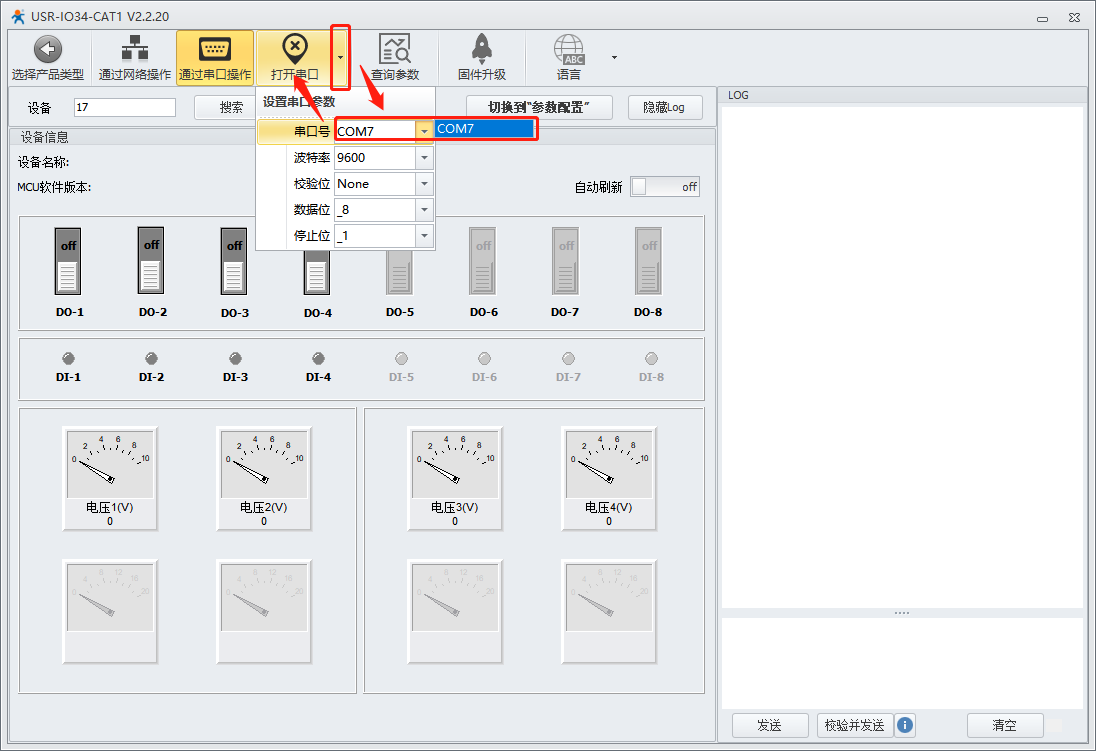Open the query parameters icon
Image resolution: width=1096 pixels, height=751 pixels.
point(394,50)
